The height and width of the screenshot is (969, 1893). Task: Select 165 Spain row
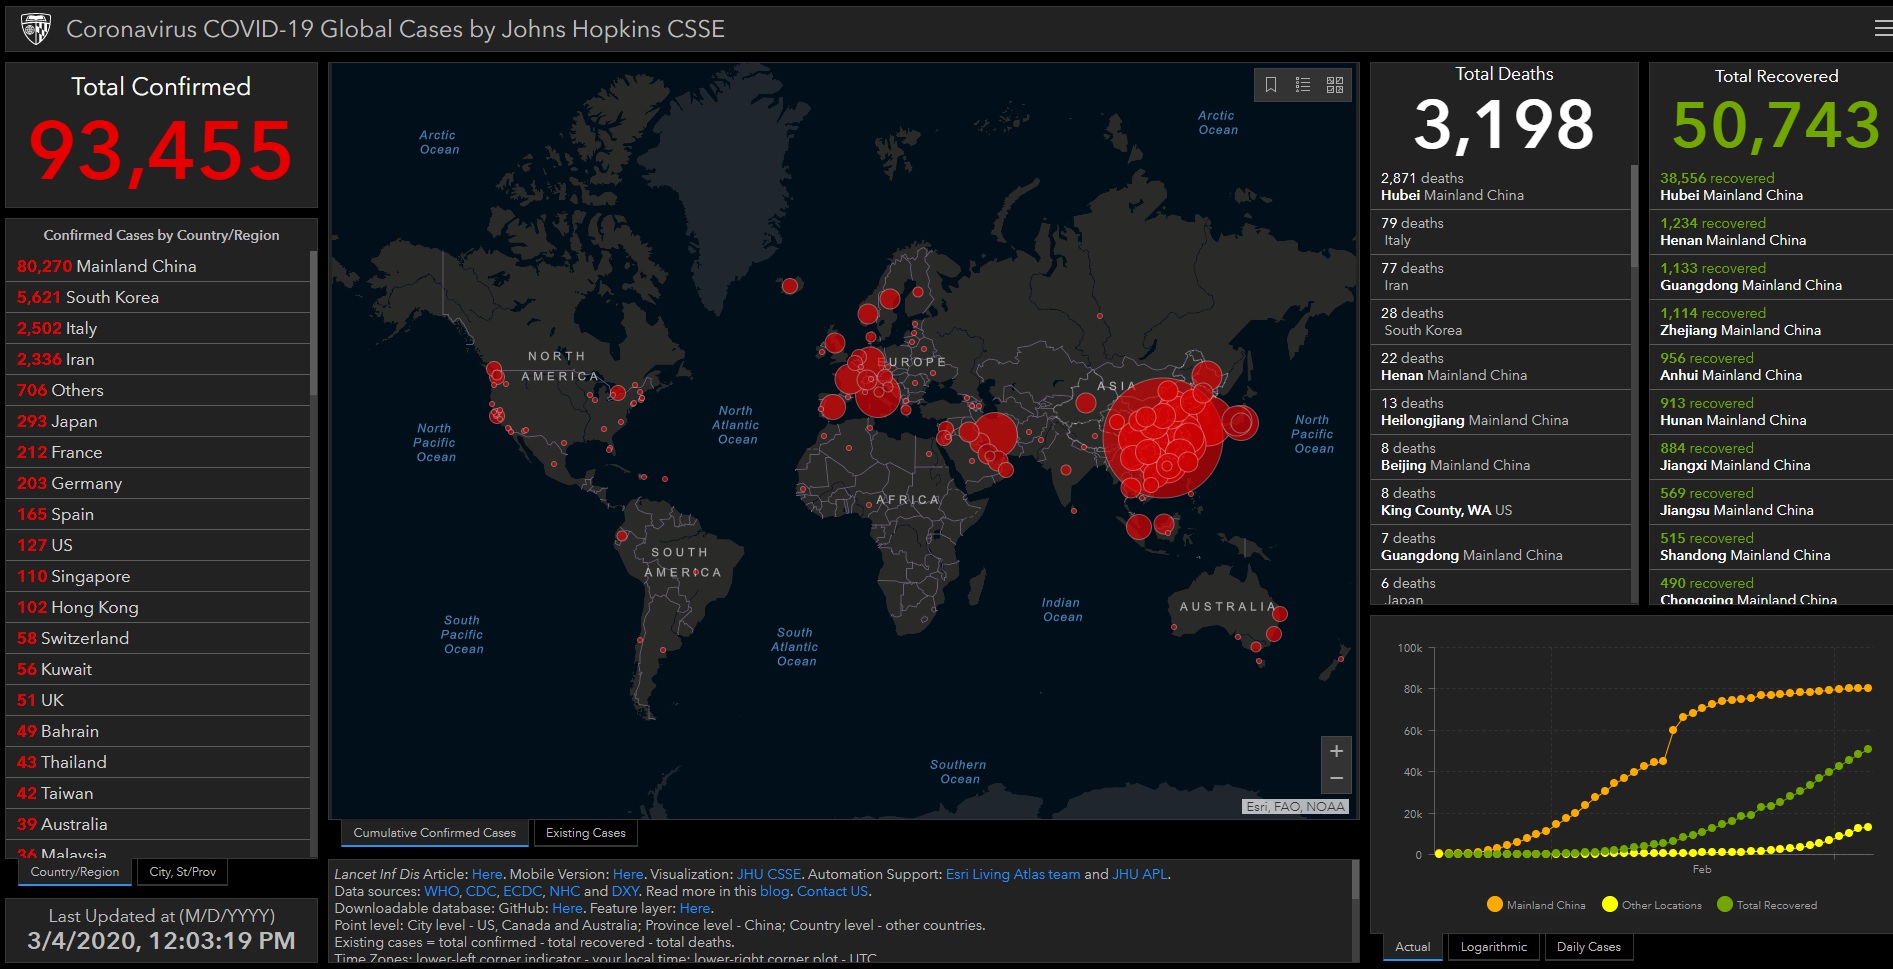coord(158,514)
